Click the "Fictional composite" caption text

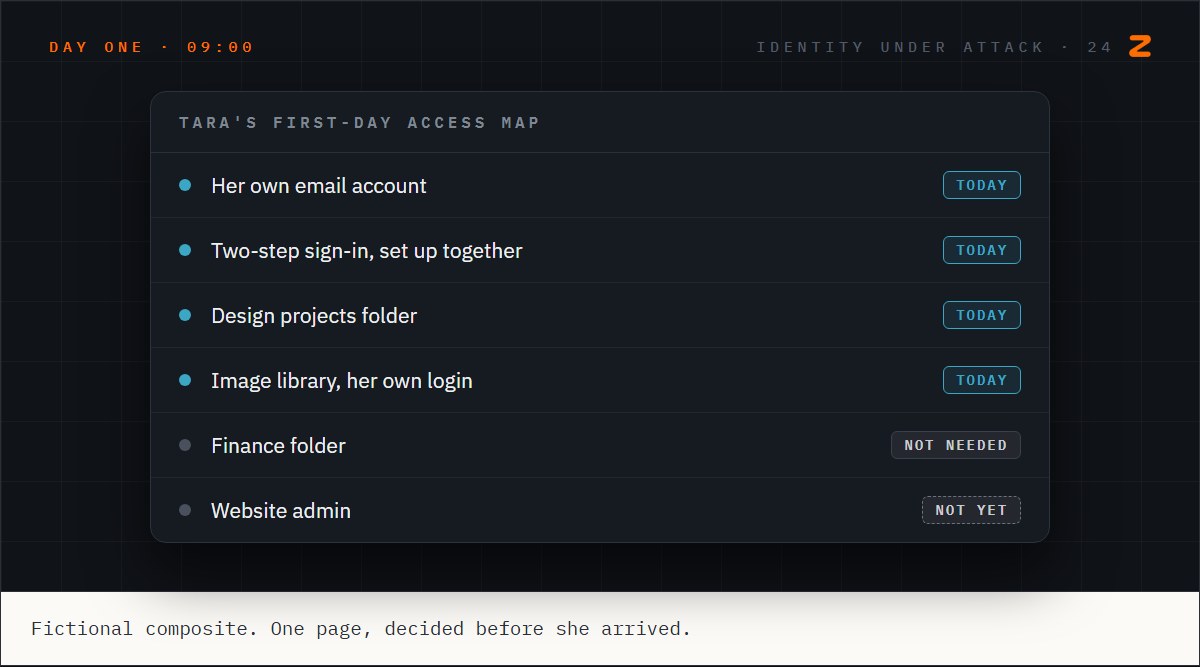point(361,629)
